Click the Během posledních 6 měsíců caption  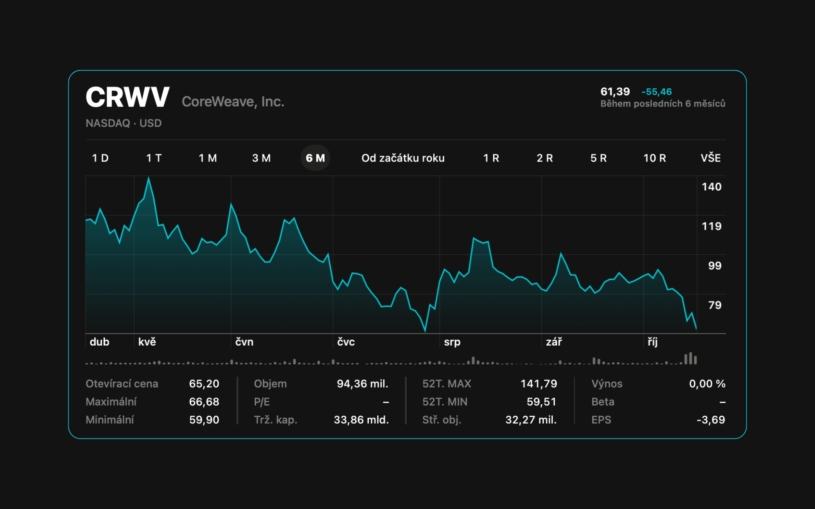pyautogui.click(x=663, y=104)
